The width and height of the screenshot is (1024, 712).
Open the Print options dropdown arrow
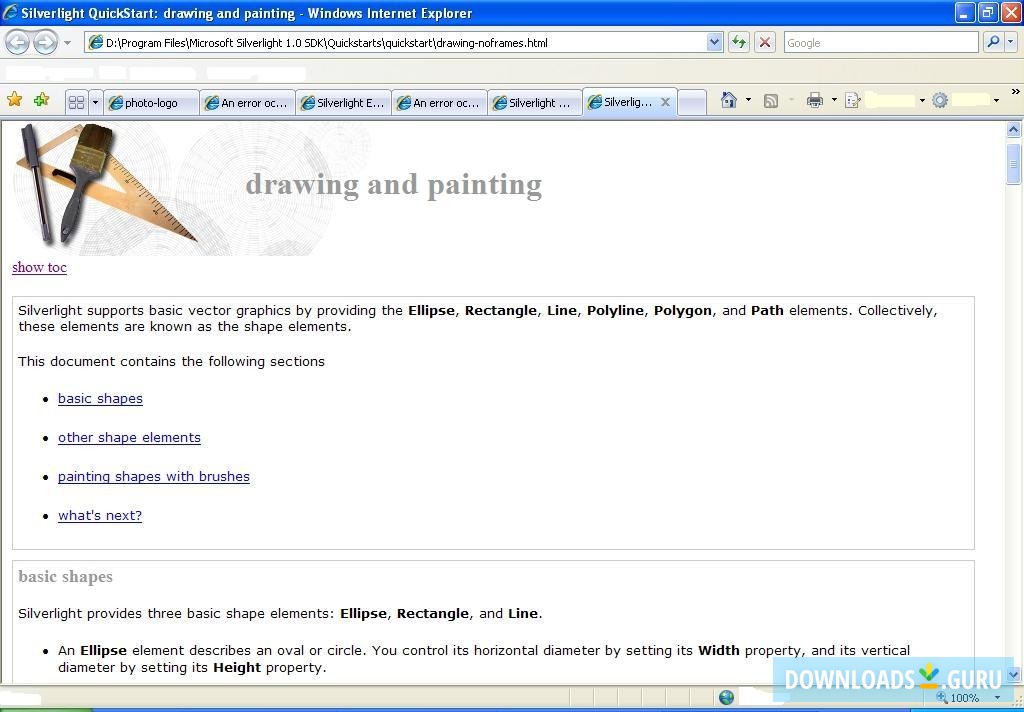pos(834,100)
